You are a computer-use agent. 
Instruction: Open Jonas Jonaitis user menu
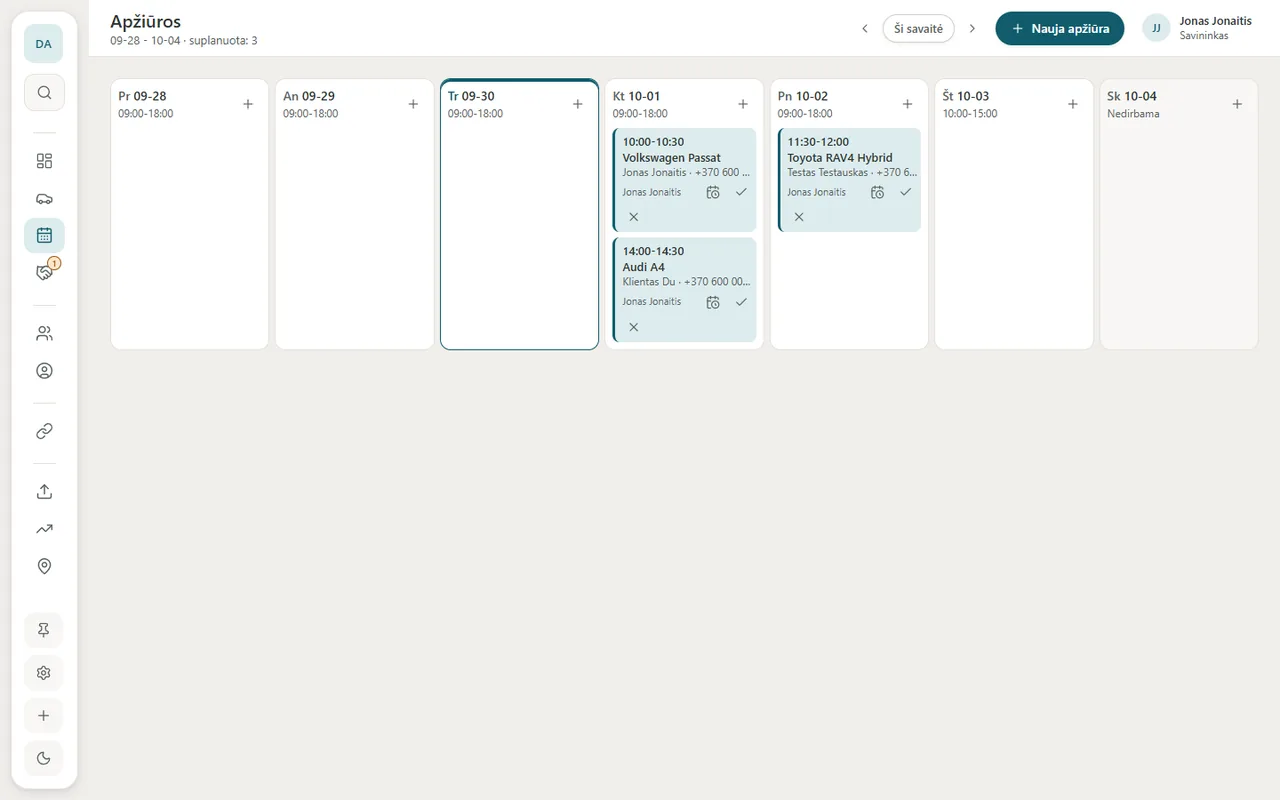pos(1199,28)
